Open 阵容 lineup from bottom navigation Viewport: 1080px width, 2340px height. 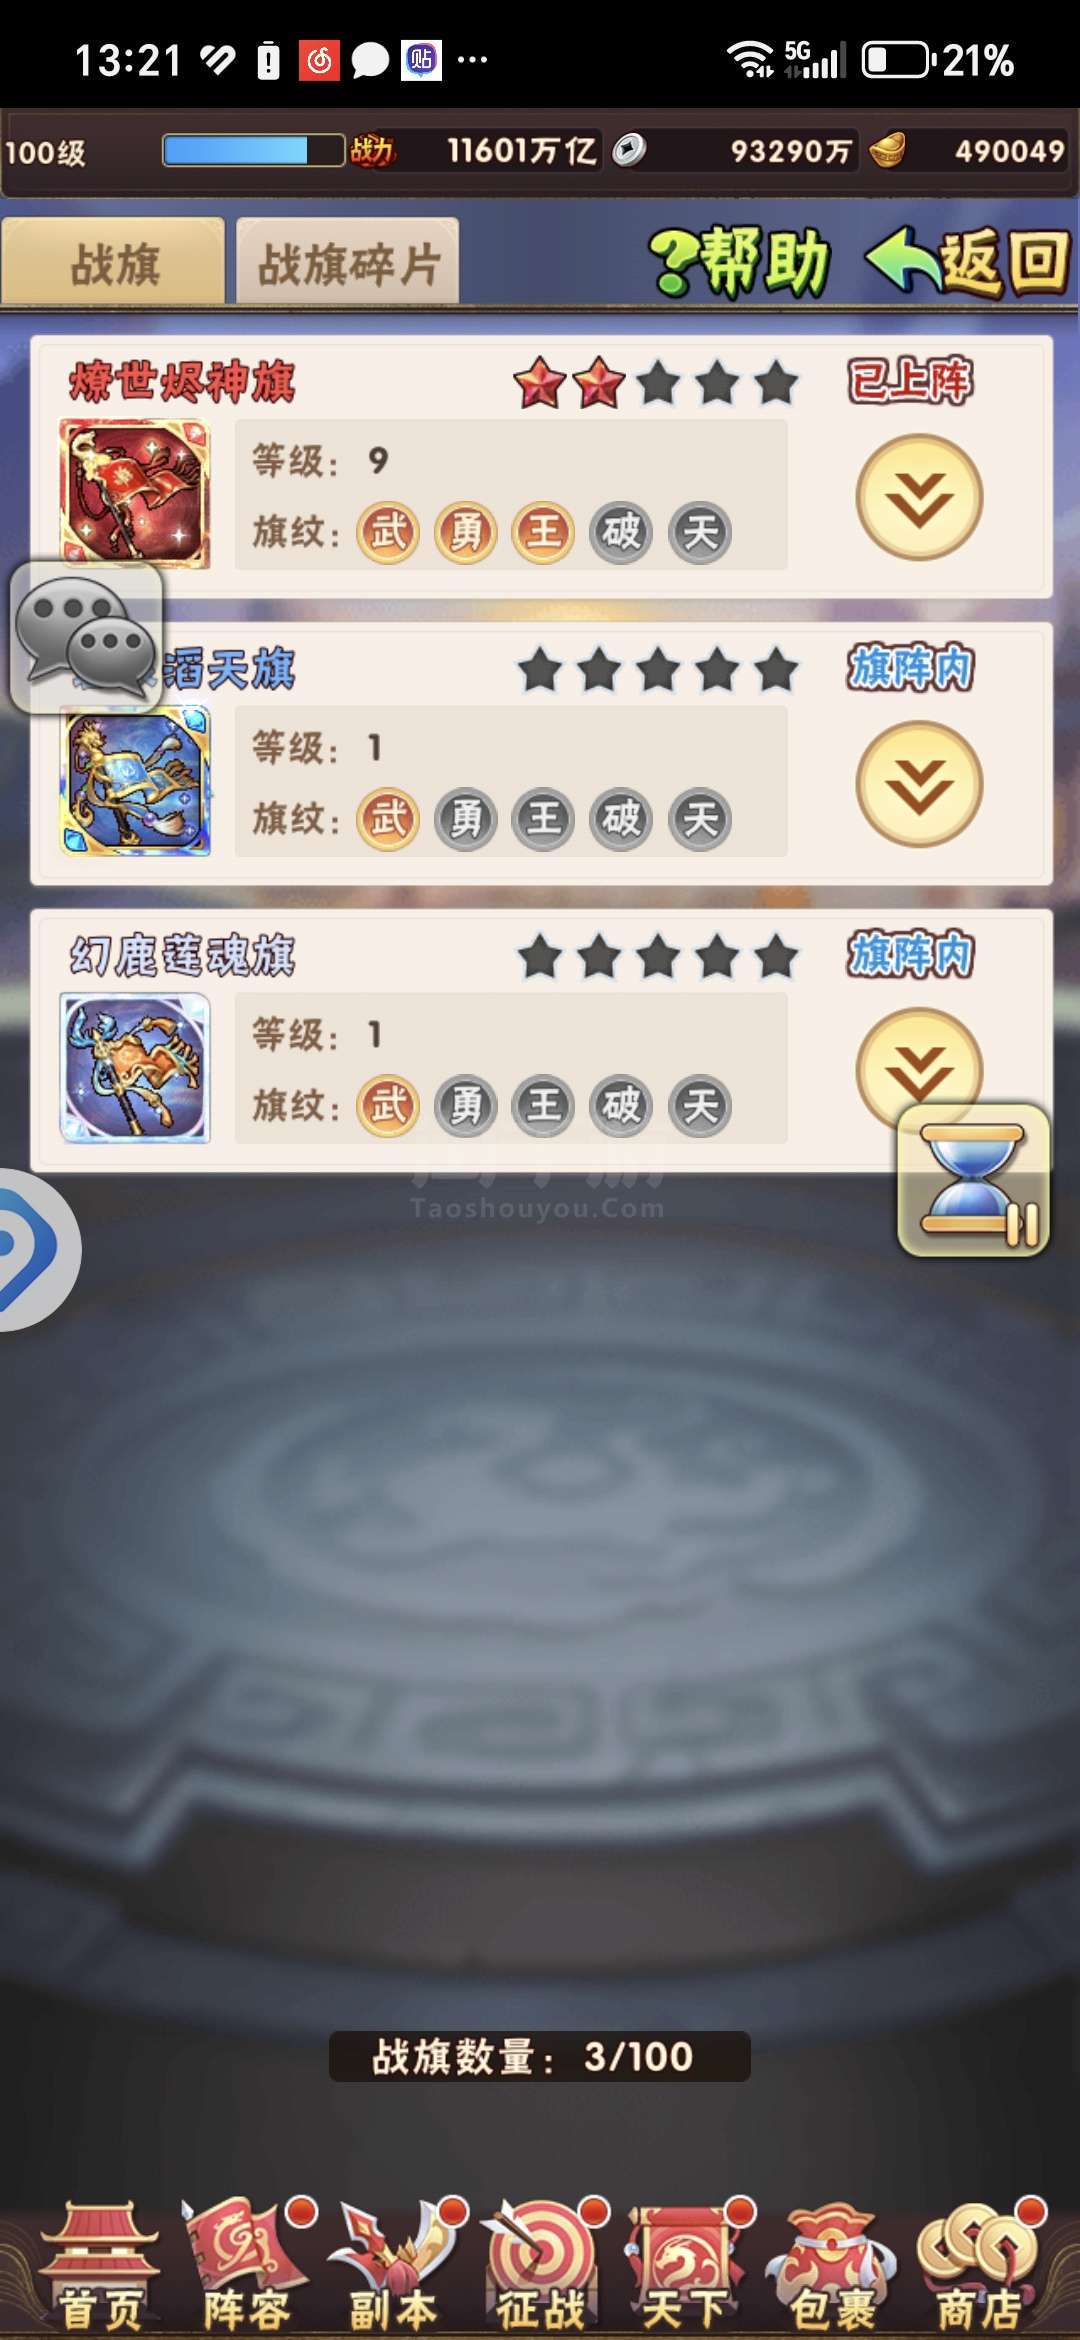coord(247,2267)
